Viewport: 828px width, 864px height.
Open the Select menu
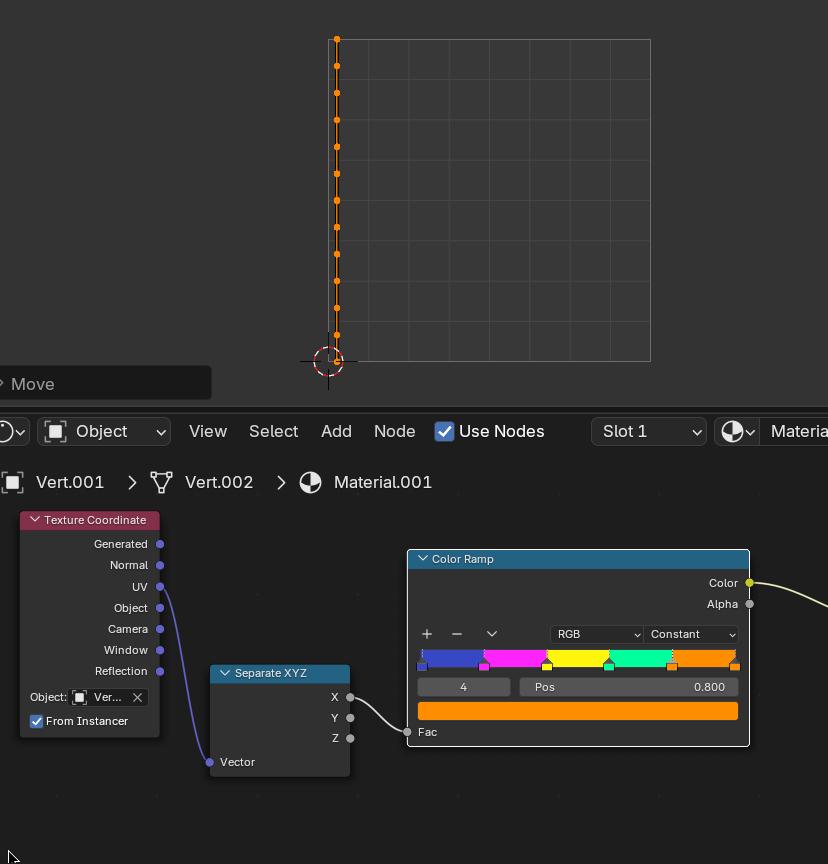pyautogui.click(x=273, y=431)
